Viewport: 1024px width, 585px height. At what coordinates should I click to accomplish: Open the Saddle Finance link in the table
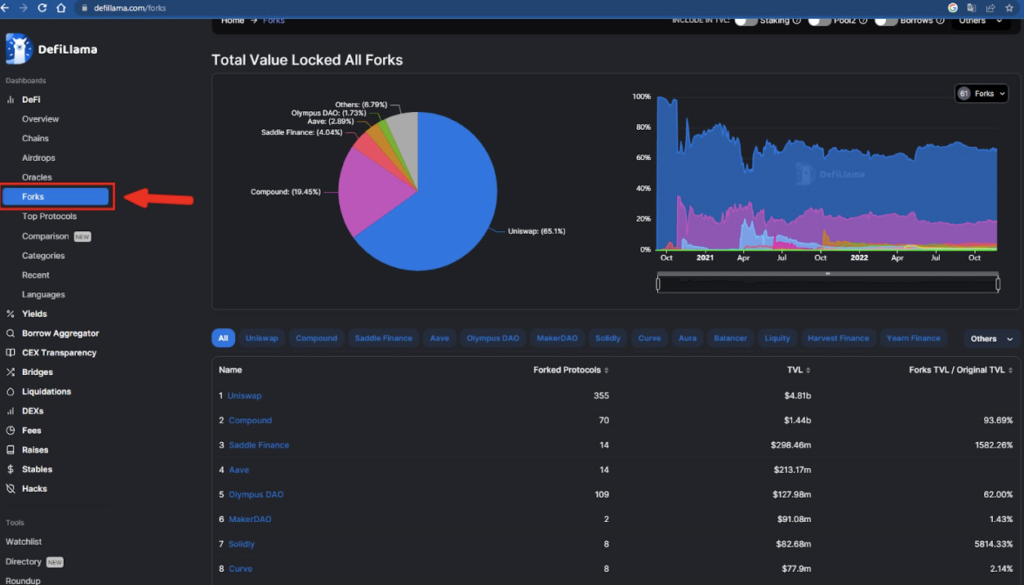[x=259, y=445]
